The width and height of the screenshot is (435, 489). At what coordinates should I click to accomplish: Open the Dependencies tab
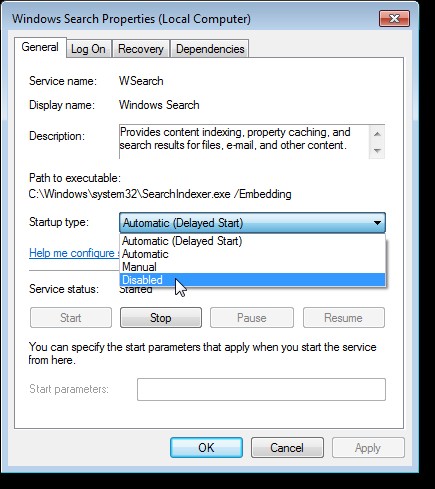[210, 49]
